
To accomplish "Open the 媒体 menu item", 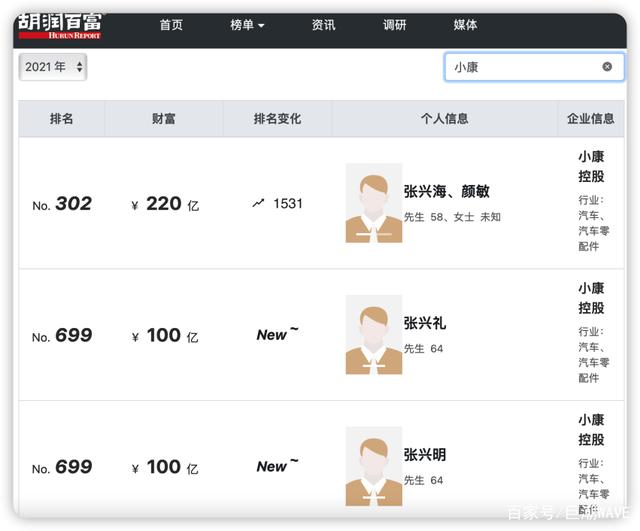I will click(x=465, y=25).
